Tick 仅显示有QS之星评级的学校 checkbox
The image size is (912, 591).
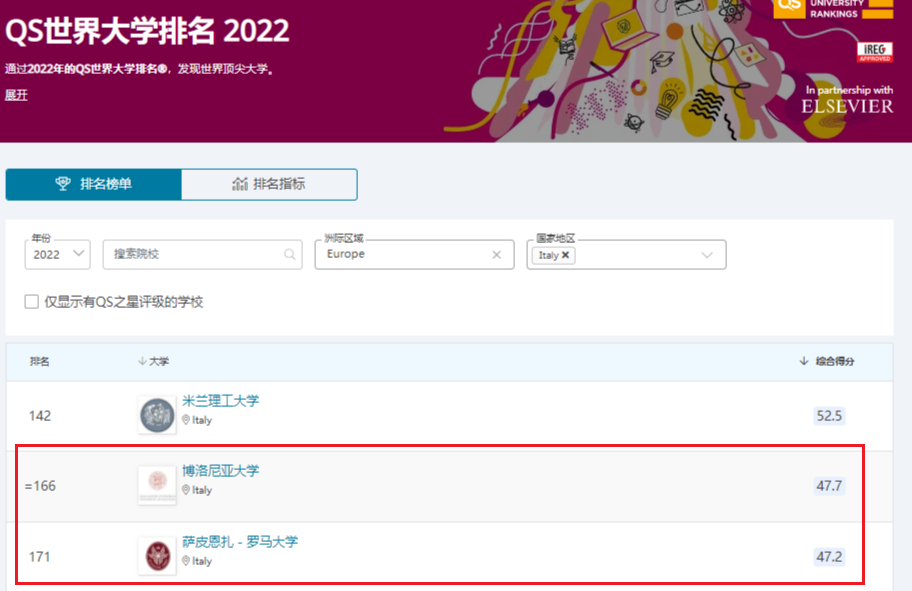coord(31,301)
